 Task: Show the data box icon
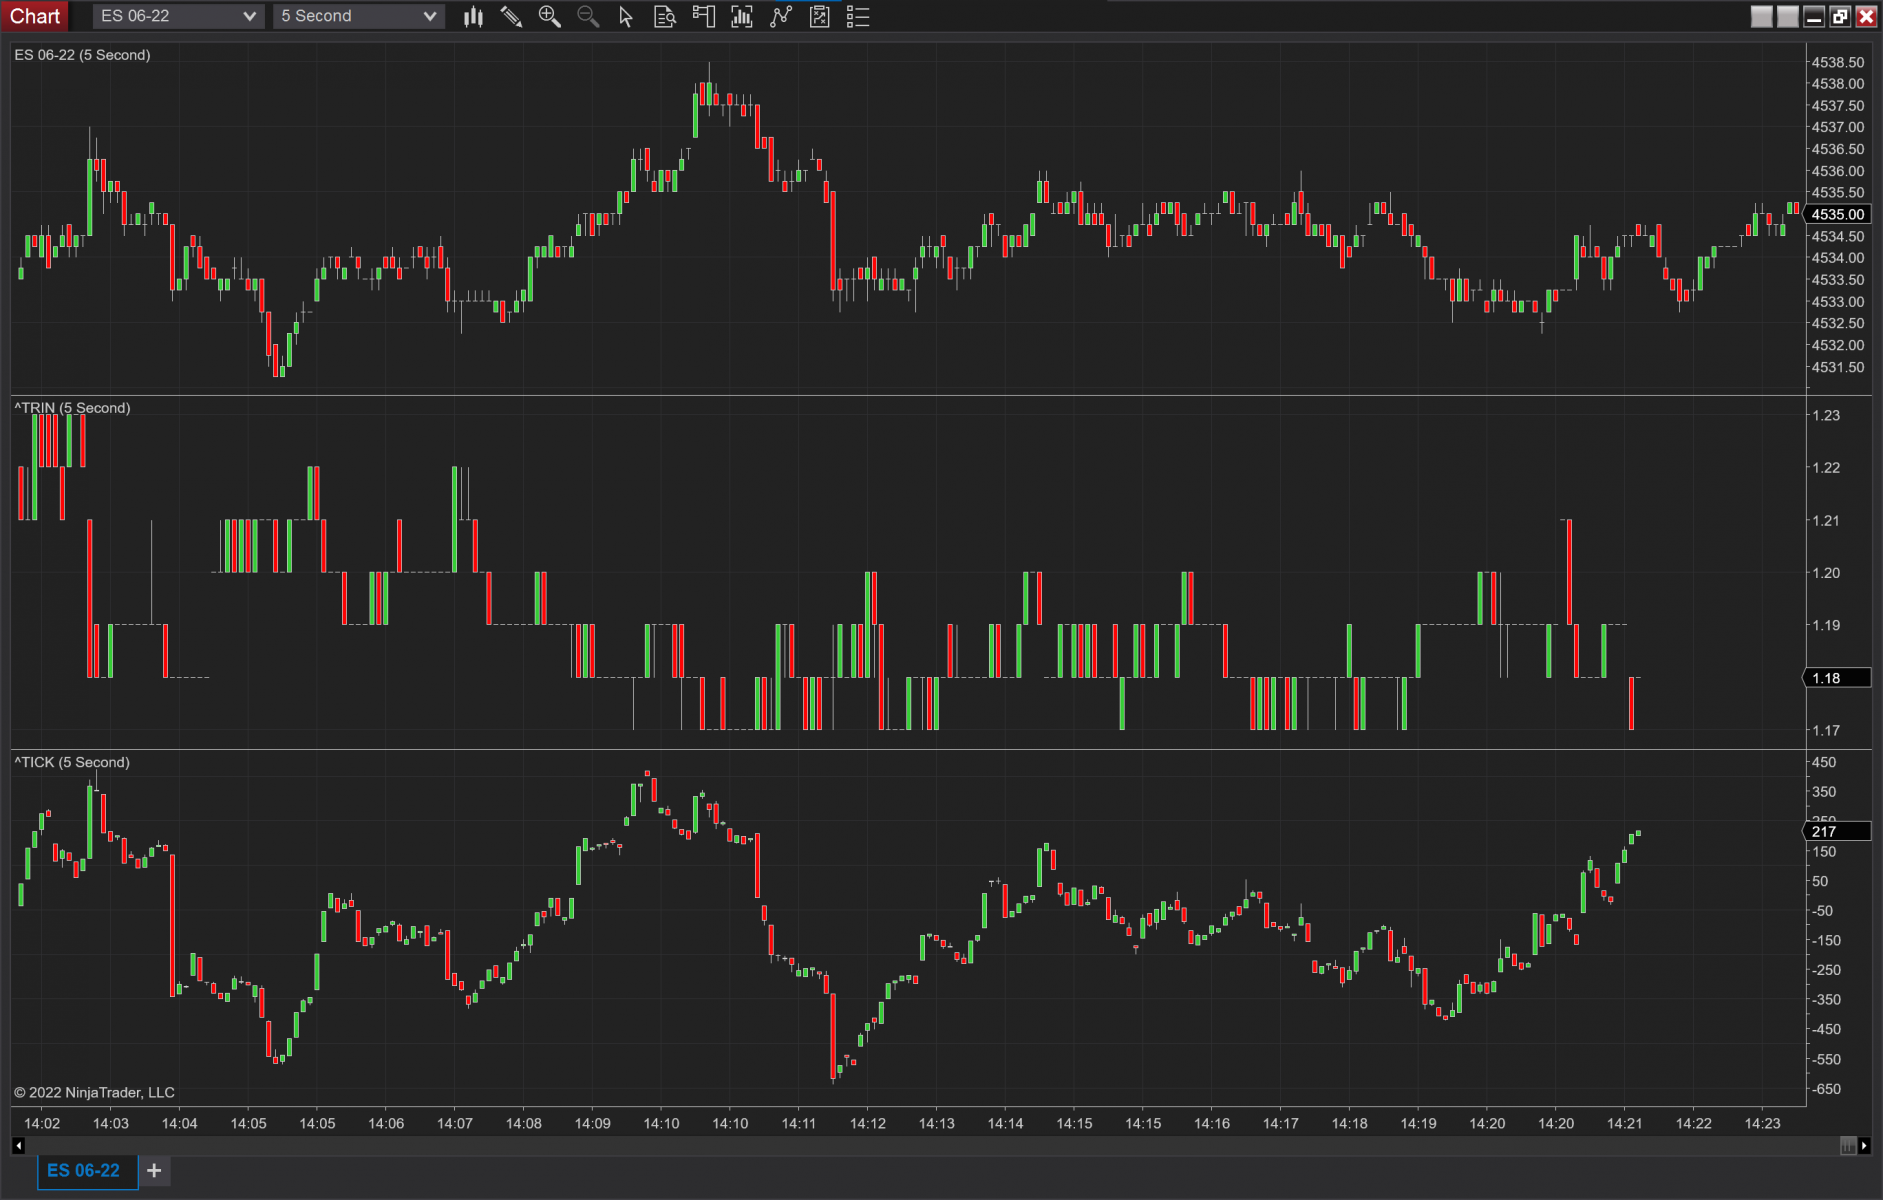[x=665, y=16]
